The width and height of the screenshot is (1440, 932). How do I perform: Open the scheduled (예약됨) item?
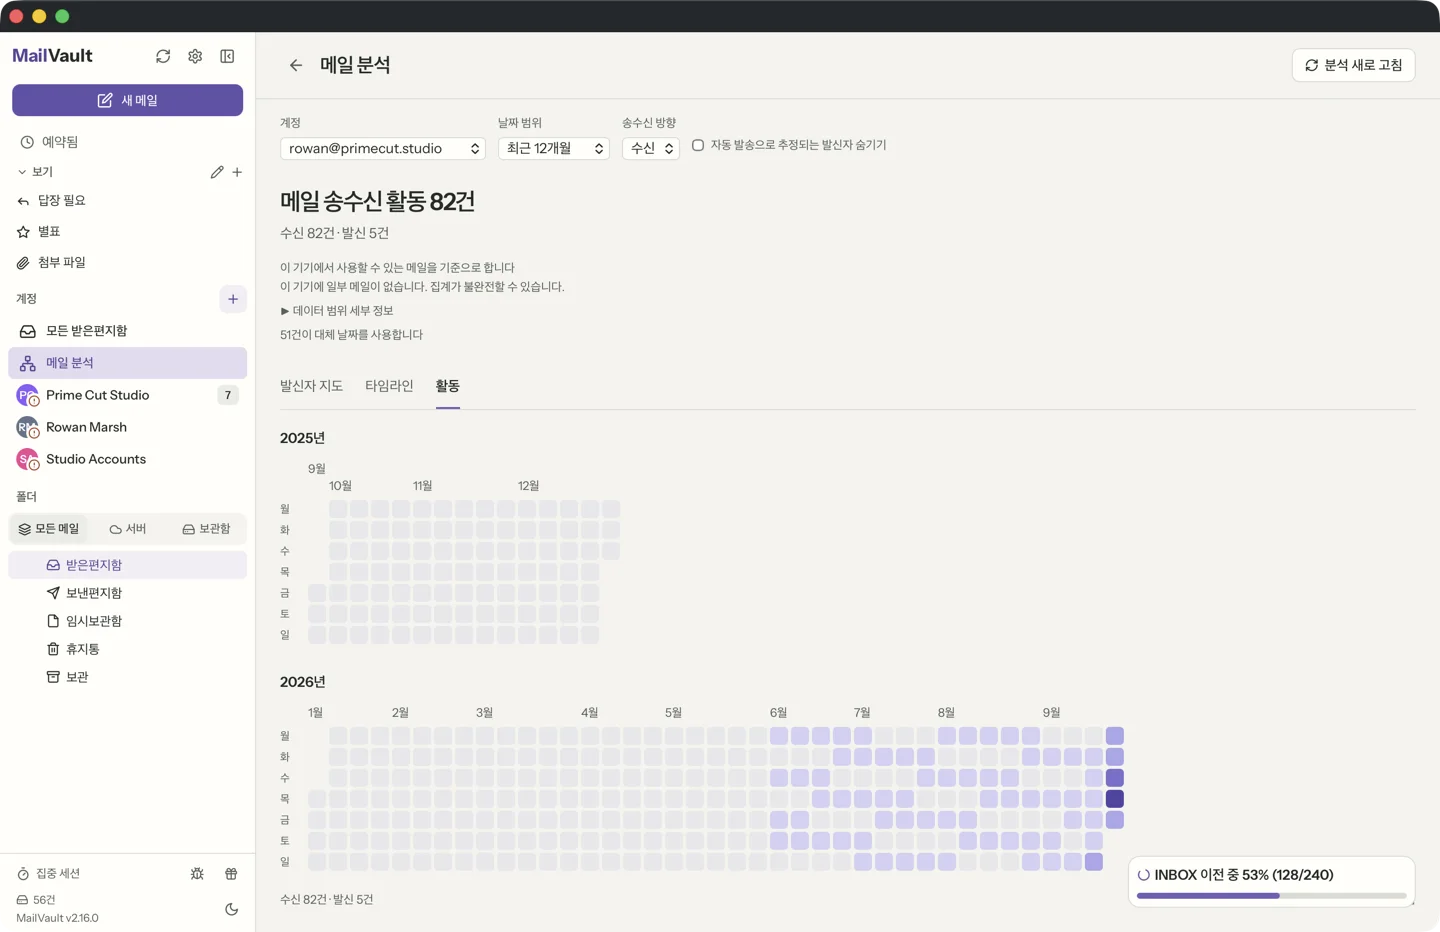[128, 142]
